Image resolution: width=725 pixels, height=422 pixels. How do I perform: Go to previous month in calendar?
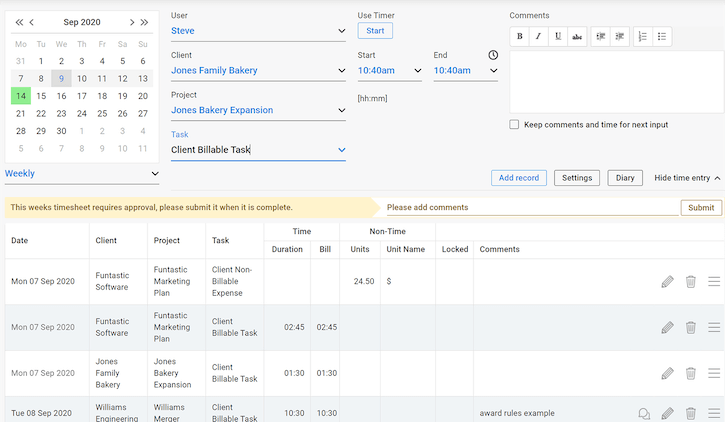coord(31,22)
